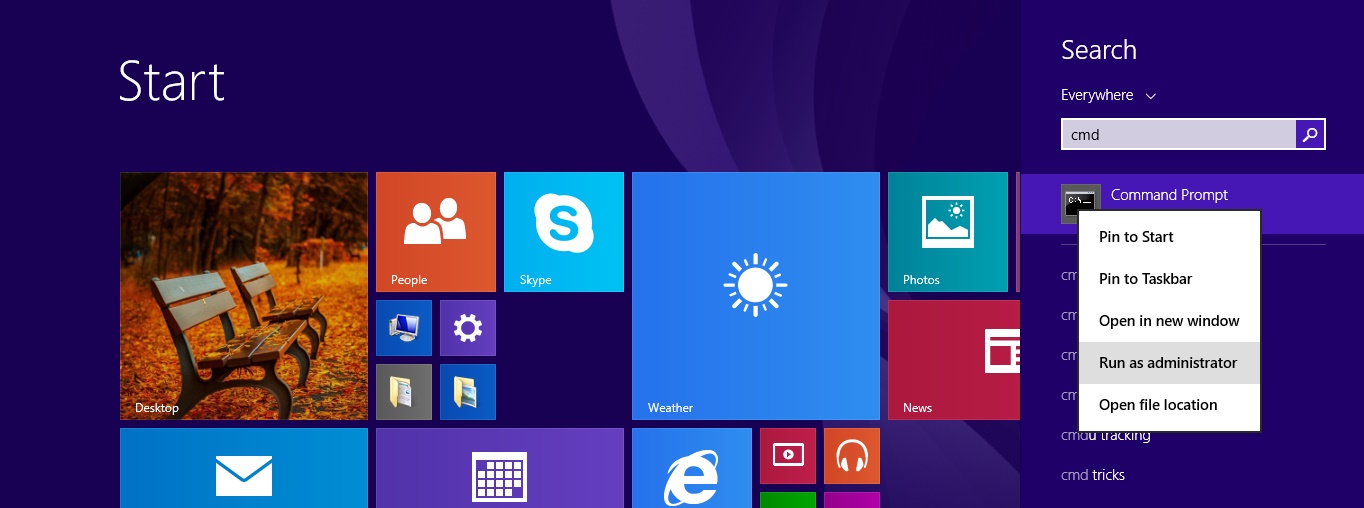The image size is (1364, 508).
Task: Launch the Skype tile
Action: tap(564, 232)
